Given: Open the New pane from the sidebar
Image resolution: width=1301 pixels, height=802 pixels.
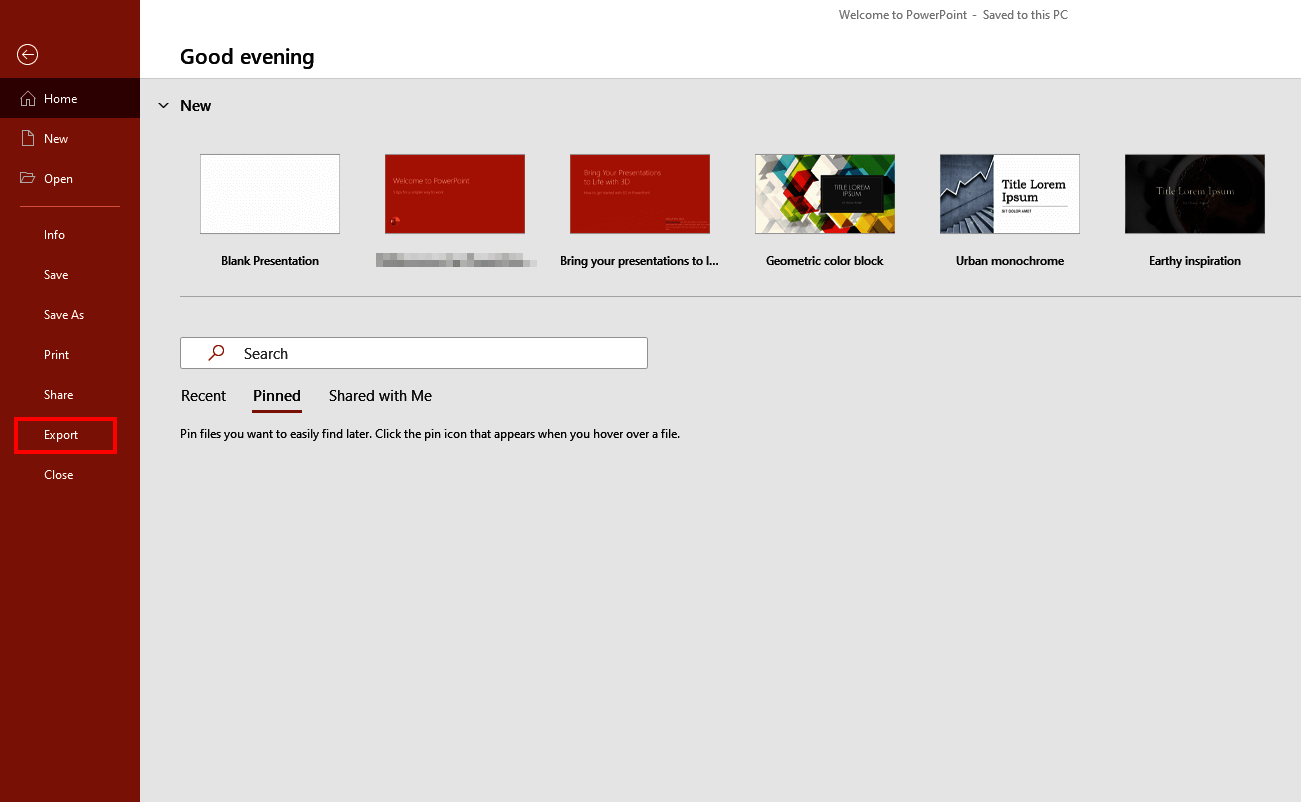Looking at the screenshot, I should 56,138.
